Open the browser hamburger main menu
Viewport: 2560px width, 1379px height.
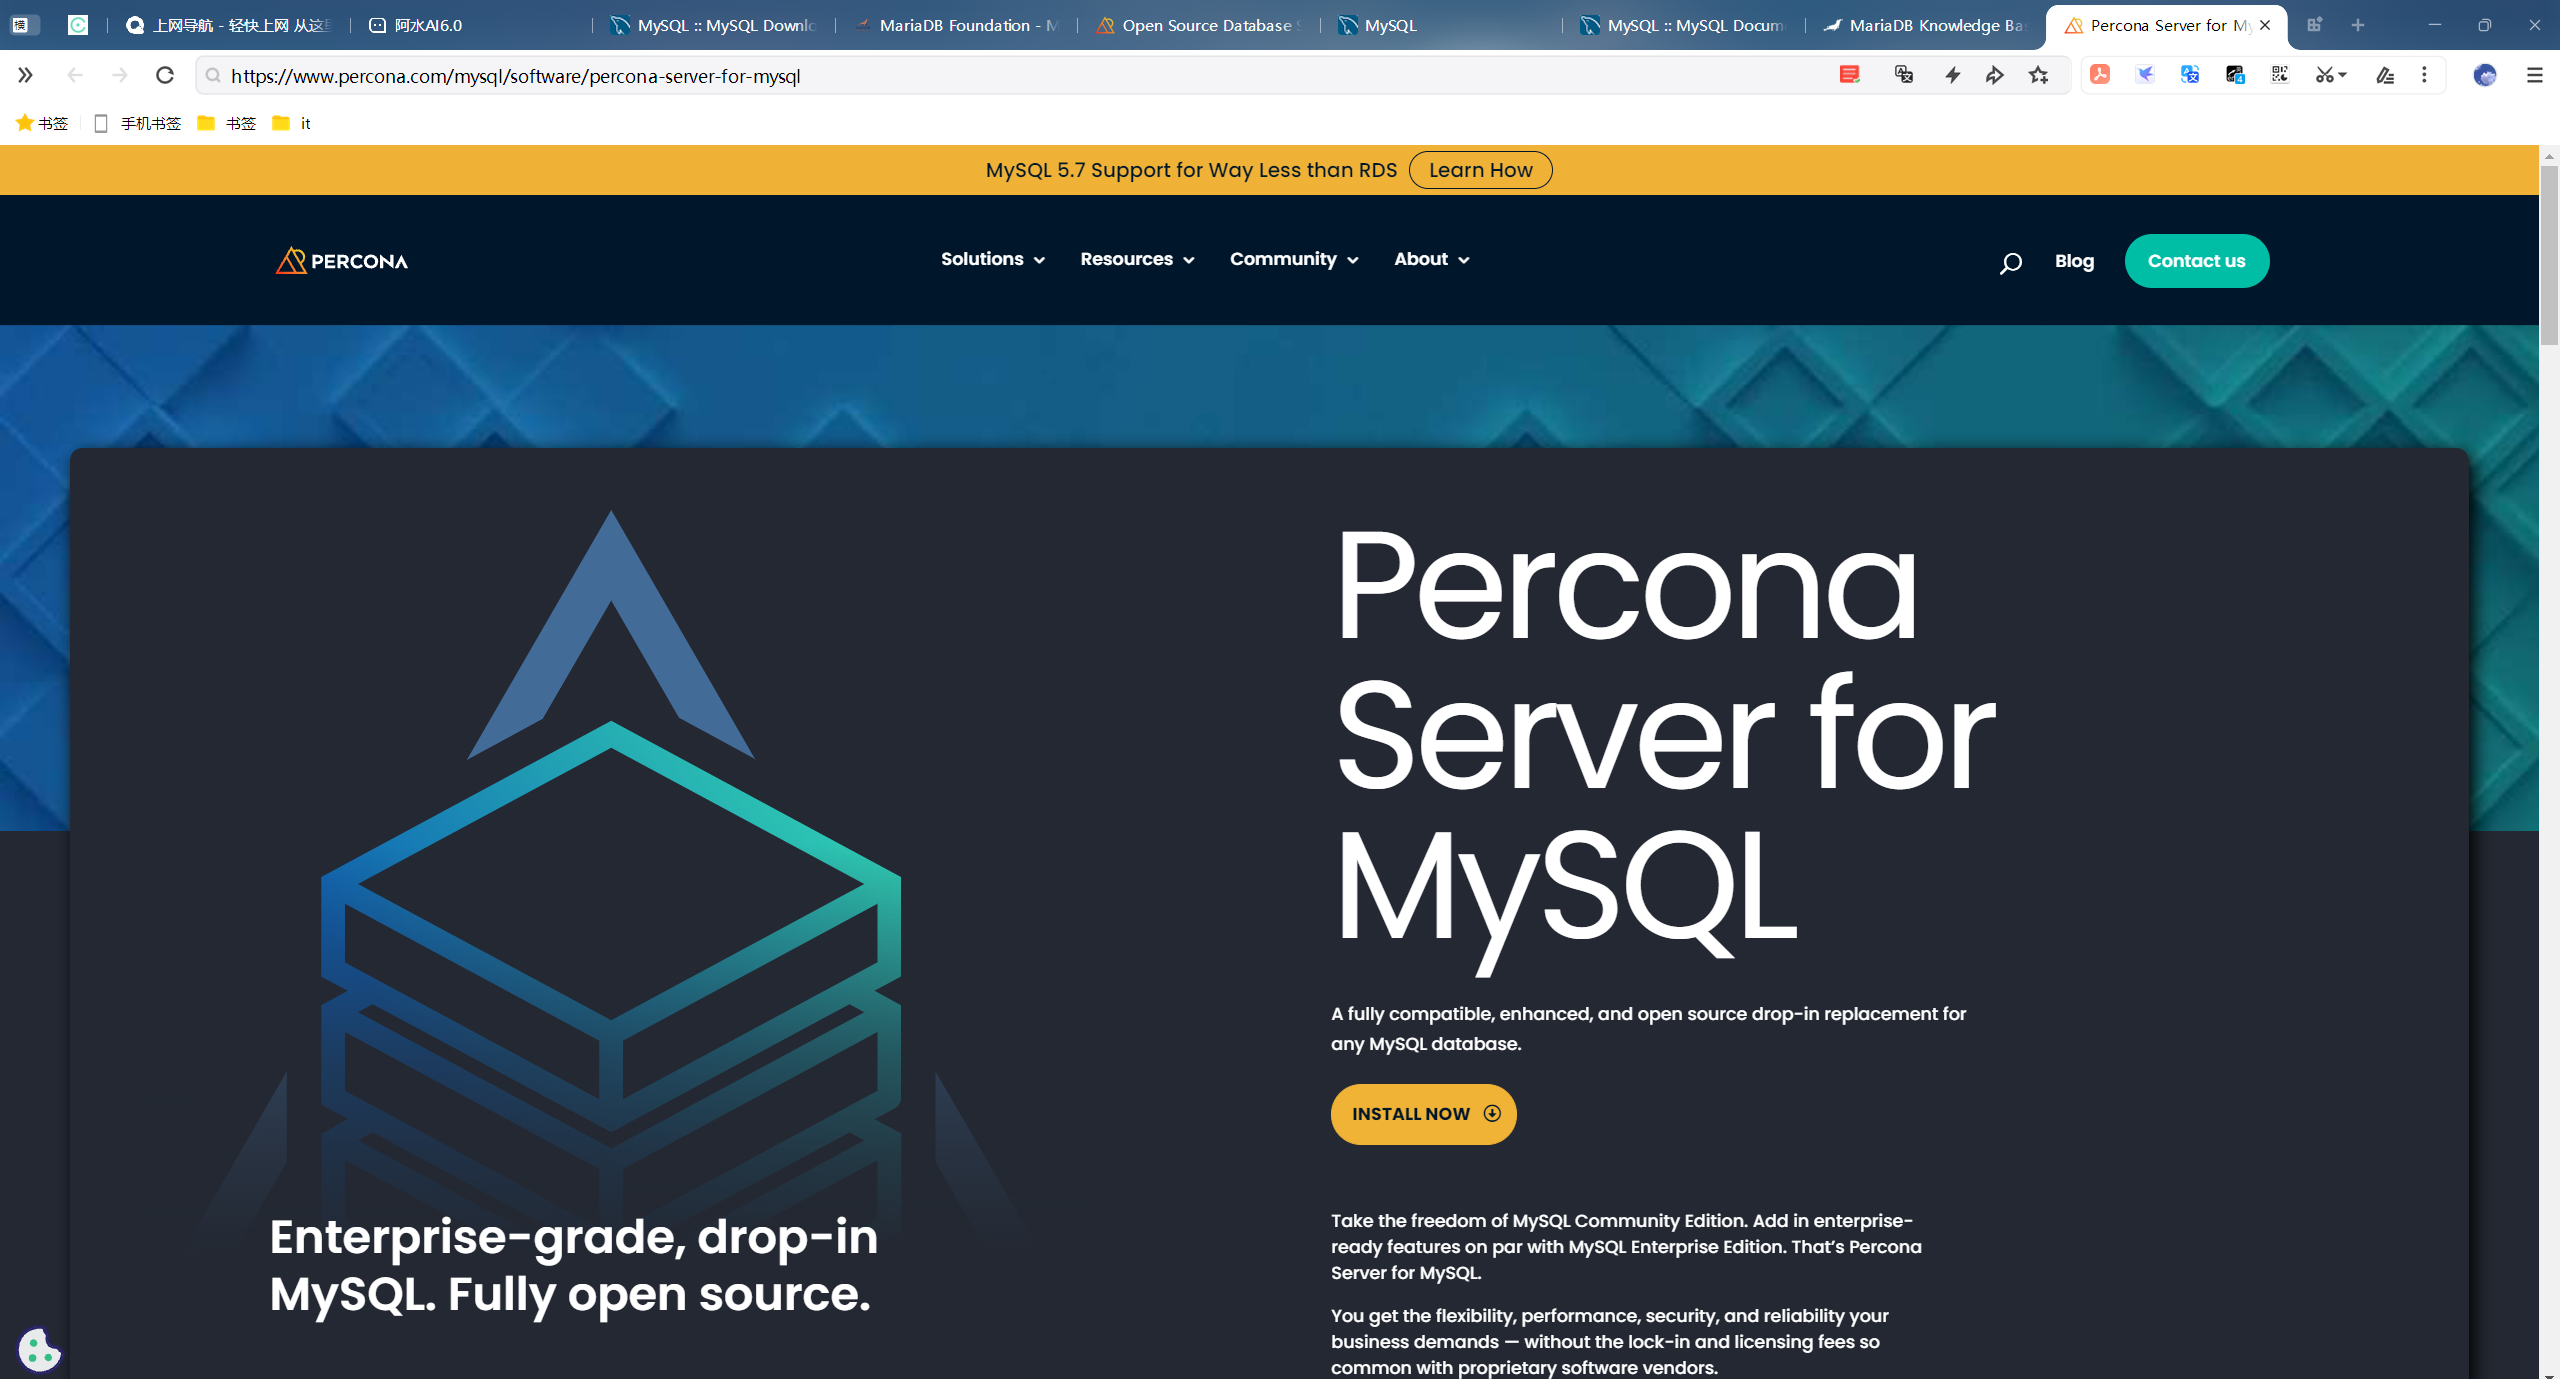pos(2534,75)
